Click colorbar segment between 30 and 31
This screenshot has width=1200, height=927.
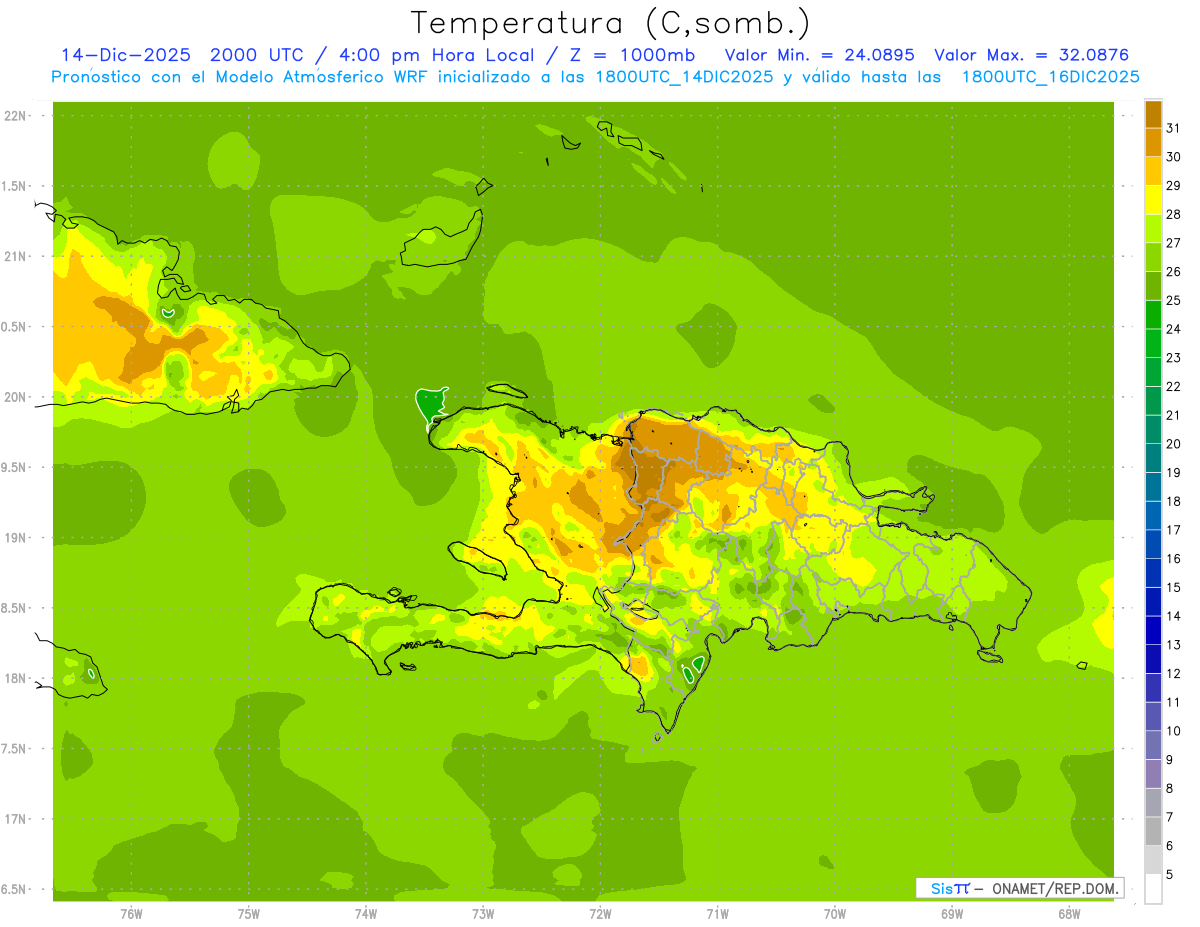tap(1153, 142)
